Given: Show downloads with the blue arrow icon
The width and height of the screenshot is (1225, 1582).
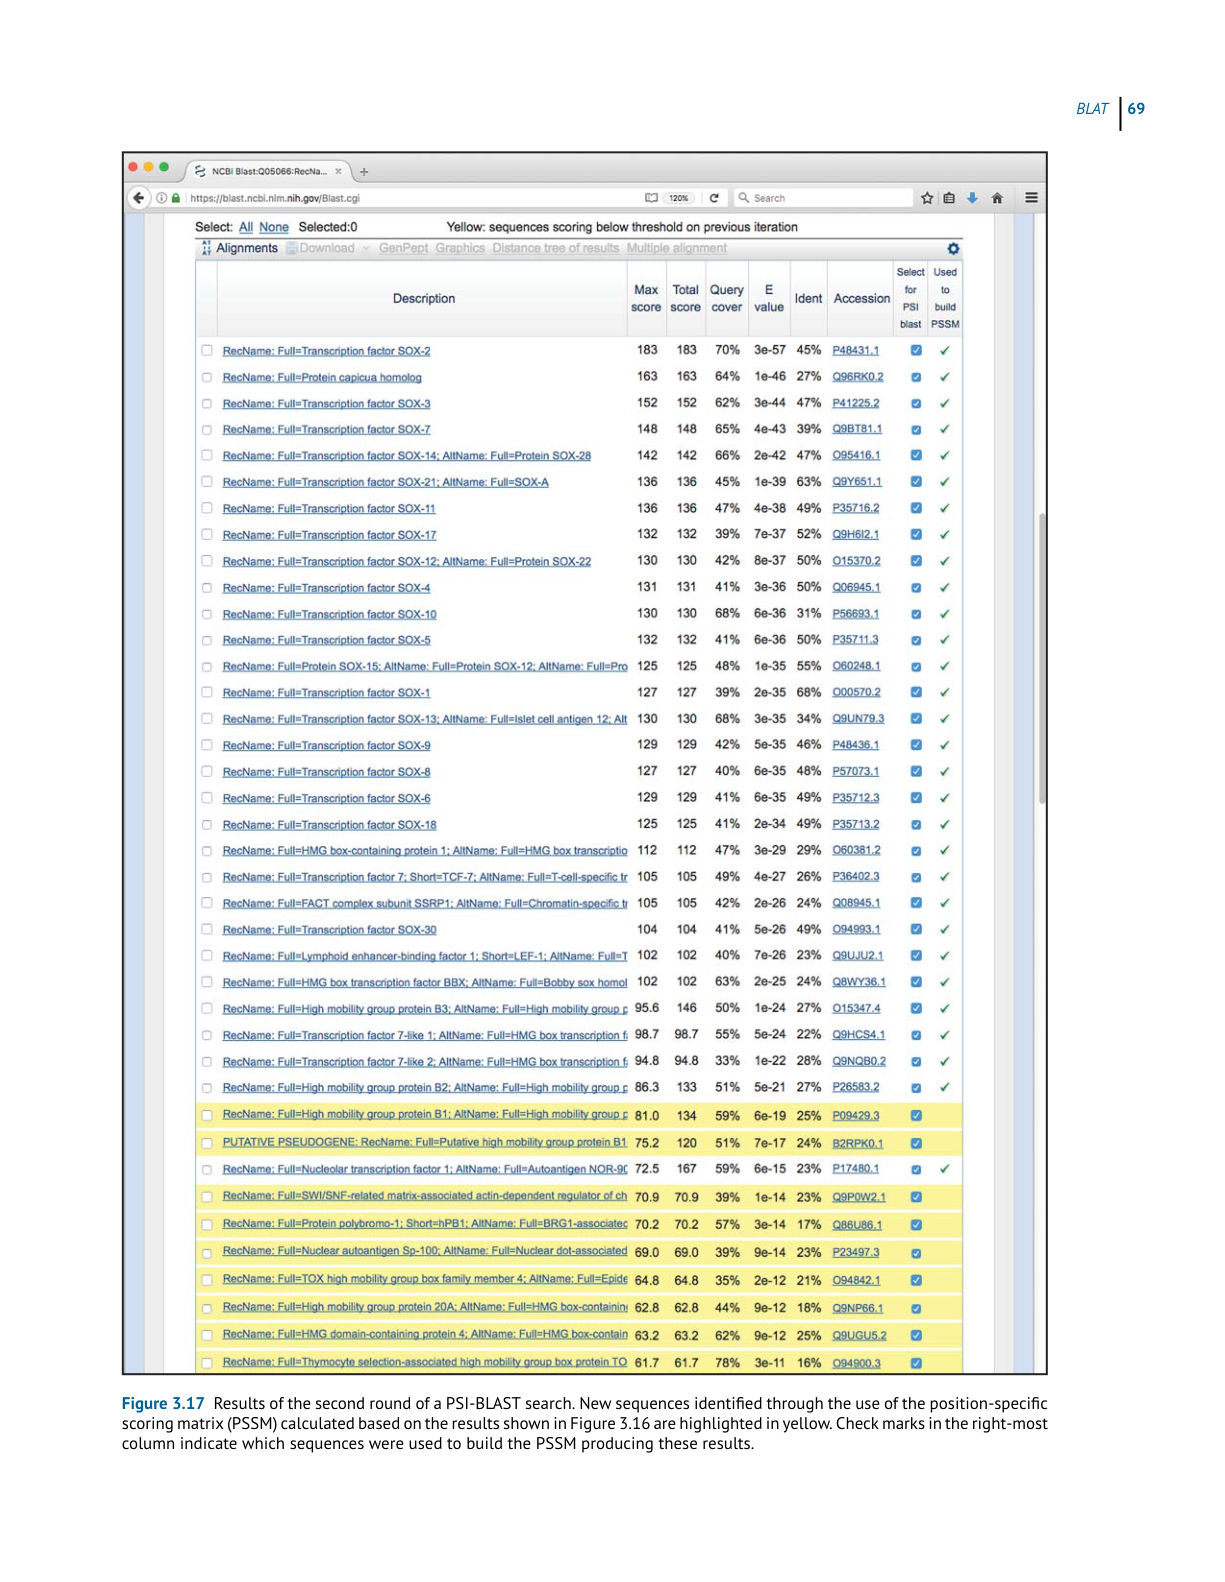Looking at the screenshot, I should point(972,198).
